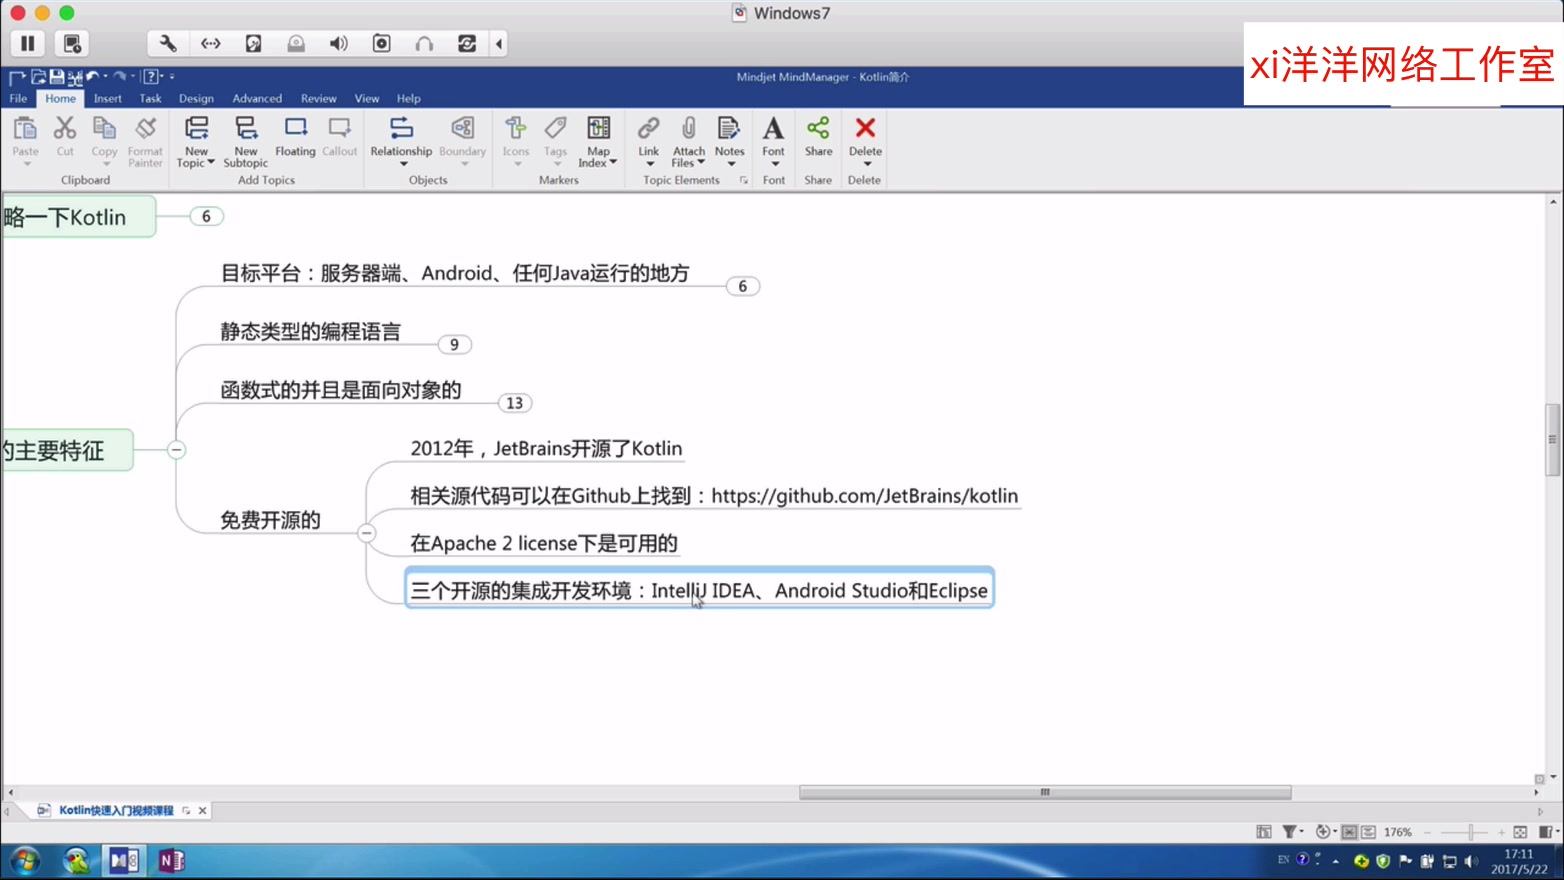Click the fit map button in status bar

coord(1520,832)
